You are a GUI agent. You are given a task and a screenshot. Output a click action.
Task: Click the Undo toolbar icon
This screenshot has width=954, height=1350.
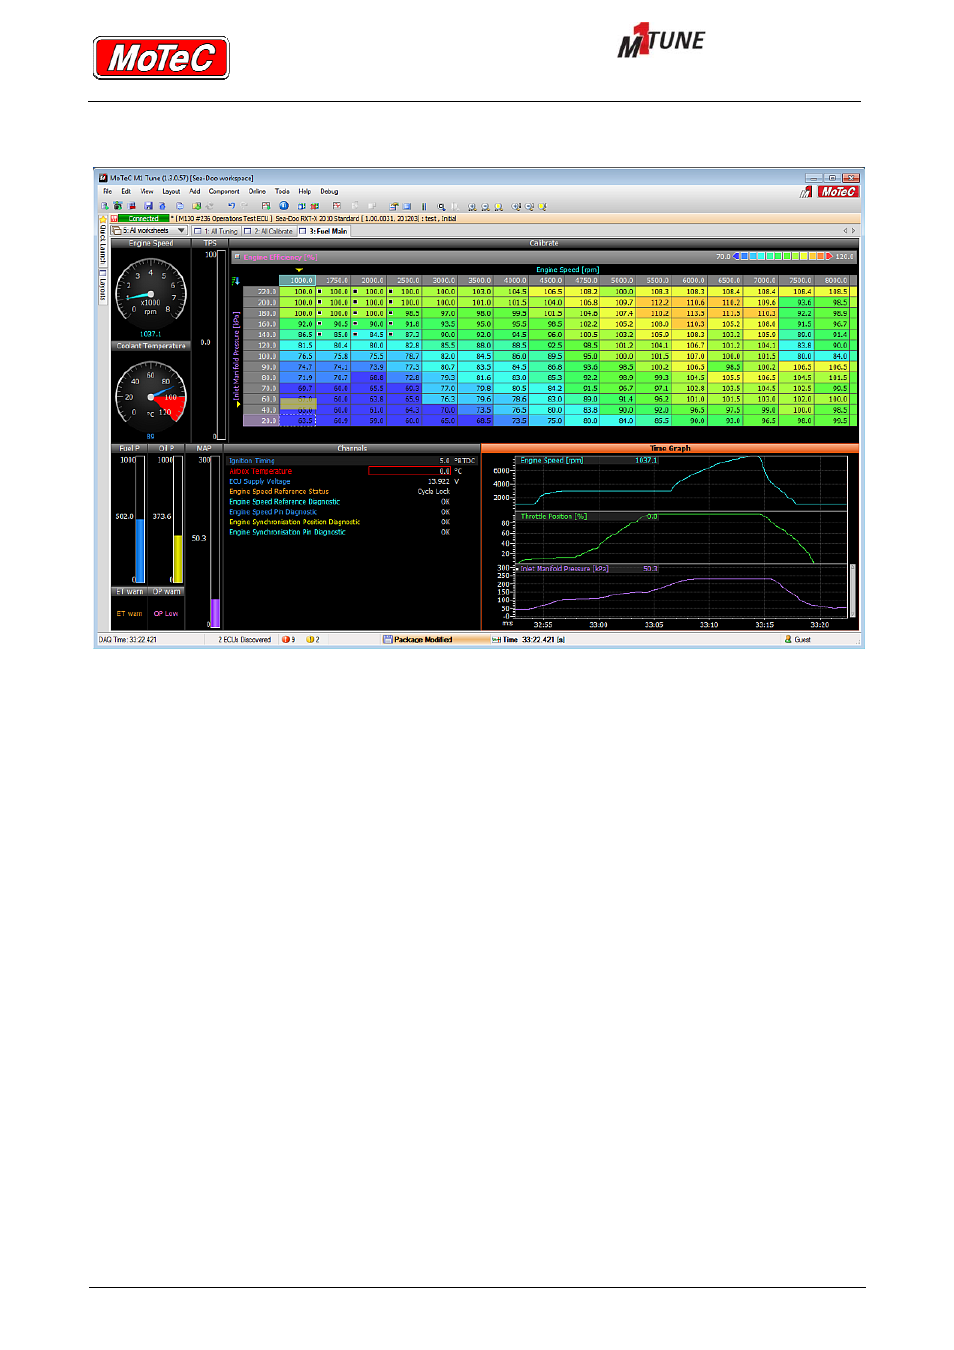(x=231, y=206)
